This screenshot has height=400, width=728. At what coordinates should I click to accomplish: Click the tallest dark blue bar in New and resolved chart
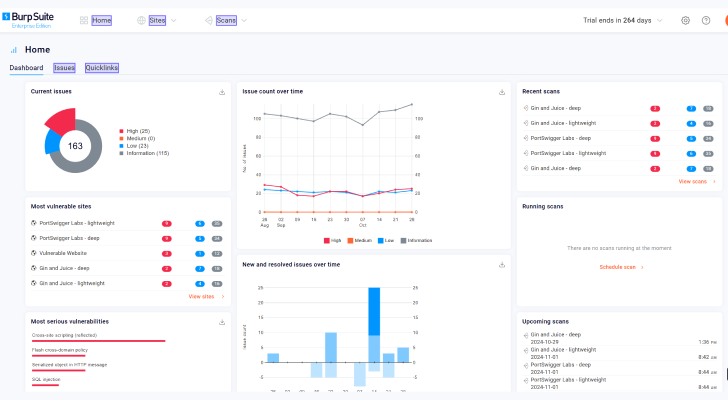(x=374, y=311)
